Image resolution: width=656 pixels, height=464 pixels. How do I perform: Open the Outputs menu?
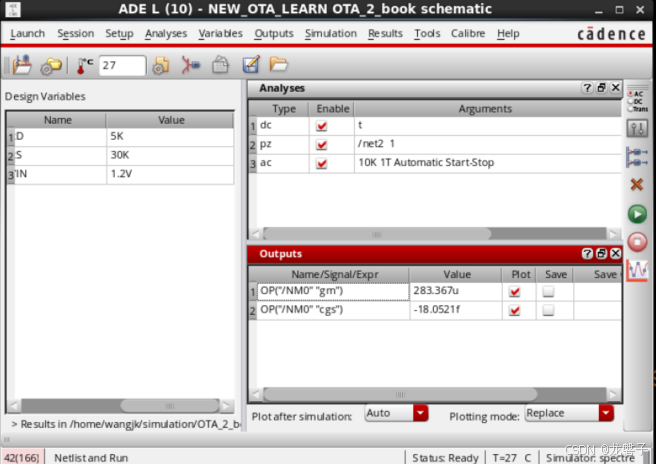click(x=274, y=33)
